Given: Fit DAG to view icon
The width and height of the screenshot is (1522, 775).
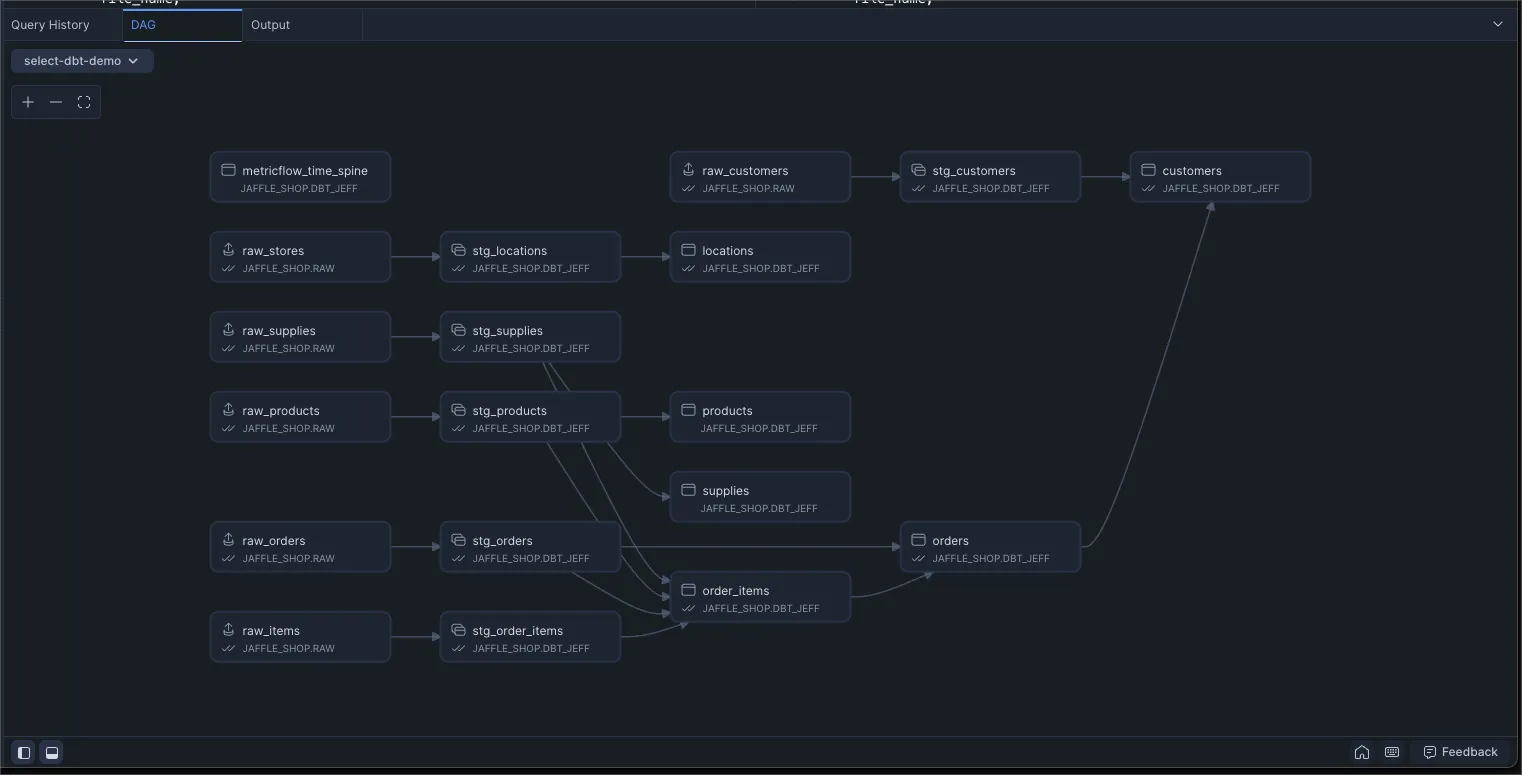Looking at the screenshot, I should [84, 102].
